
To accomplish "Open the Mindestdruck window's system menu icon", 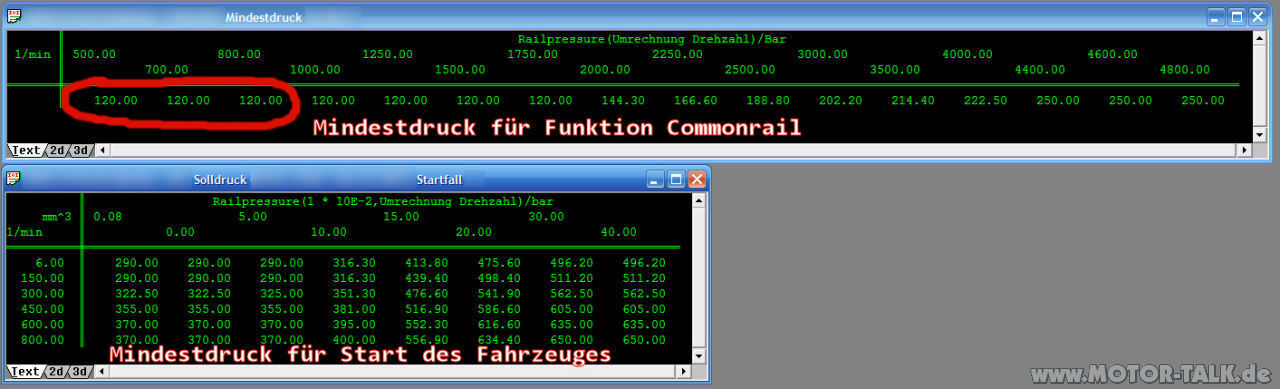I will (x=14, y=17).
